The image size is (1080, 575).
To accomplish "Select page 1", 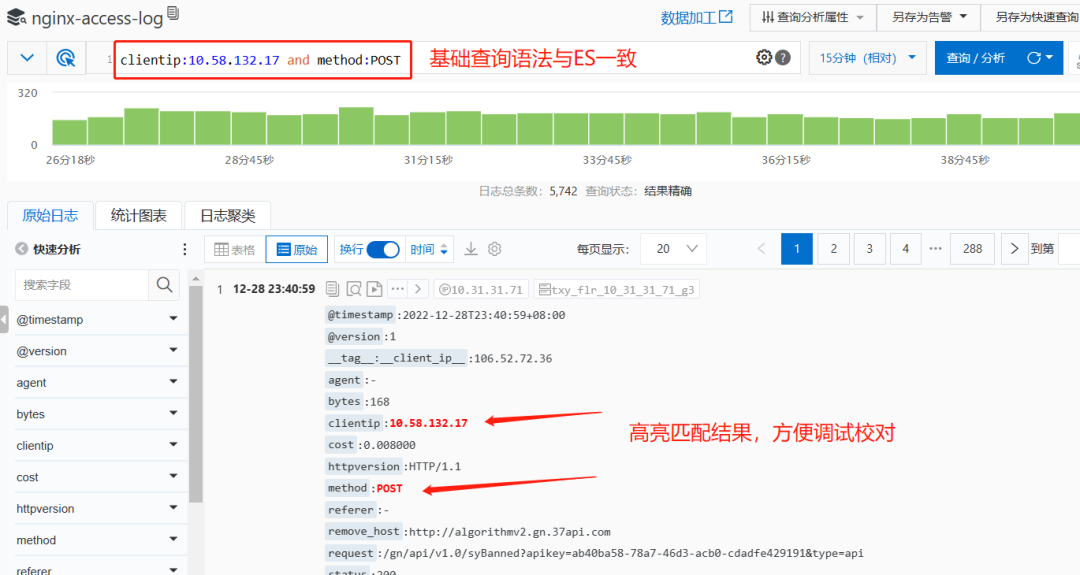I will tap(797, 249).
